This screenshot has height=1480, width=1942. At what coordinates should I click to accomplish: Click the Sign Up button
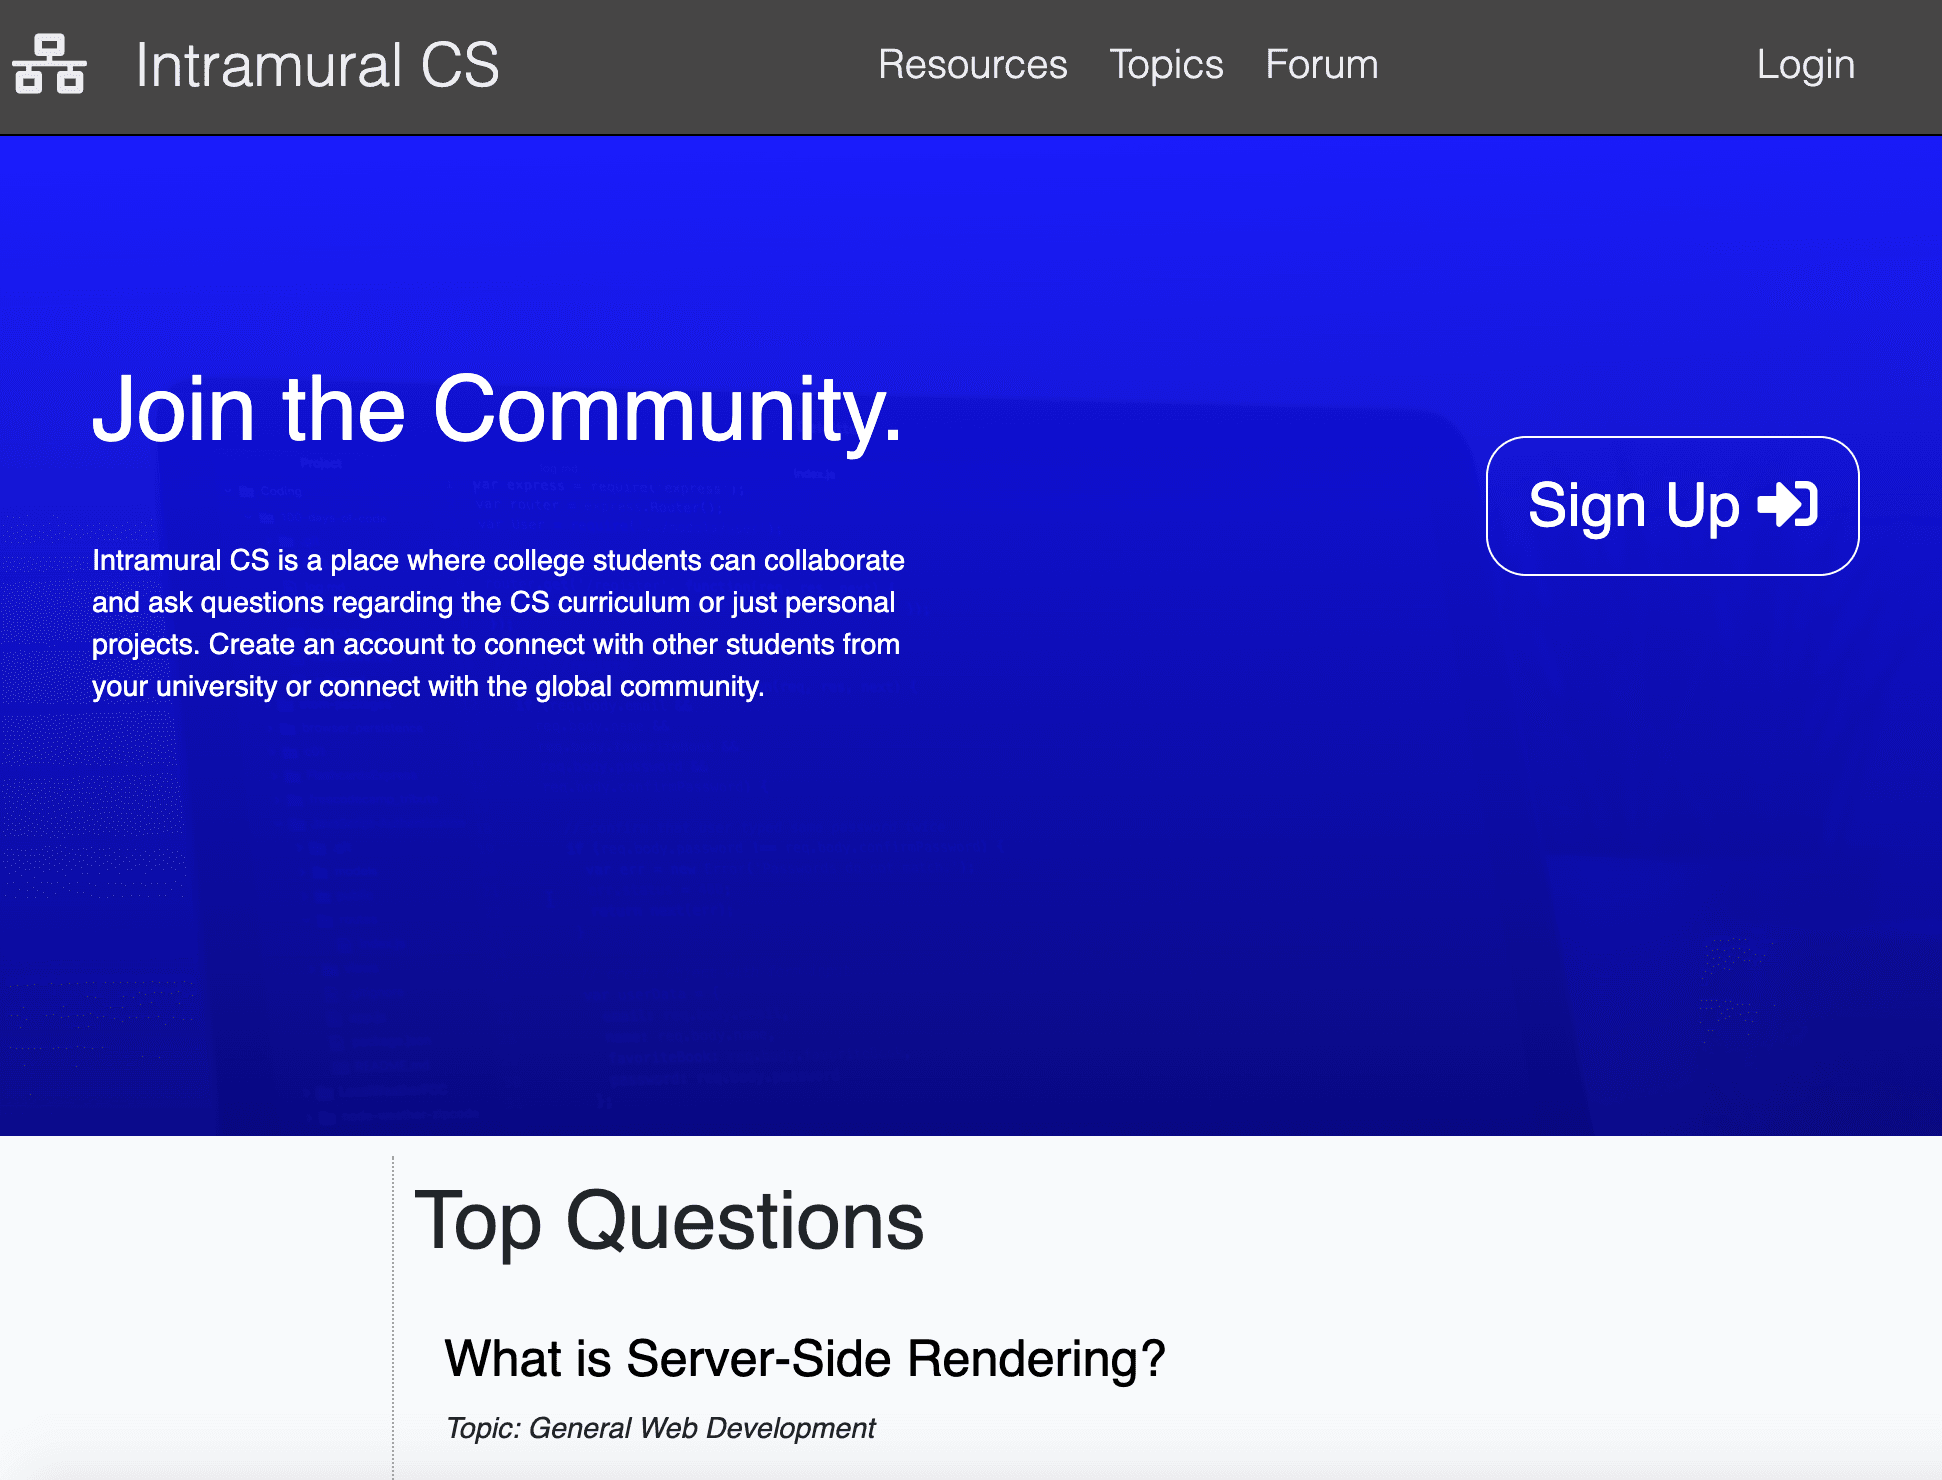(x=1672, y=506)
